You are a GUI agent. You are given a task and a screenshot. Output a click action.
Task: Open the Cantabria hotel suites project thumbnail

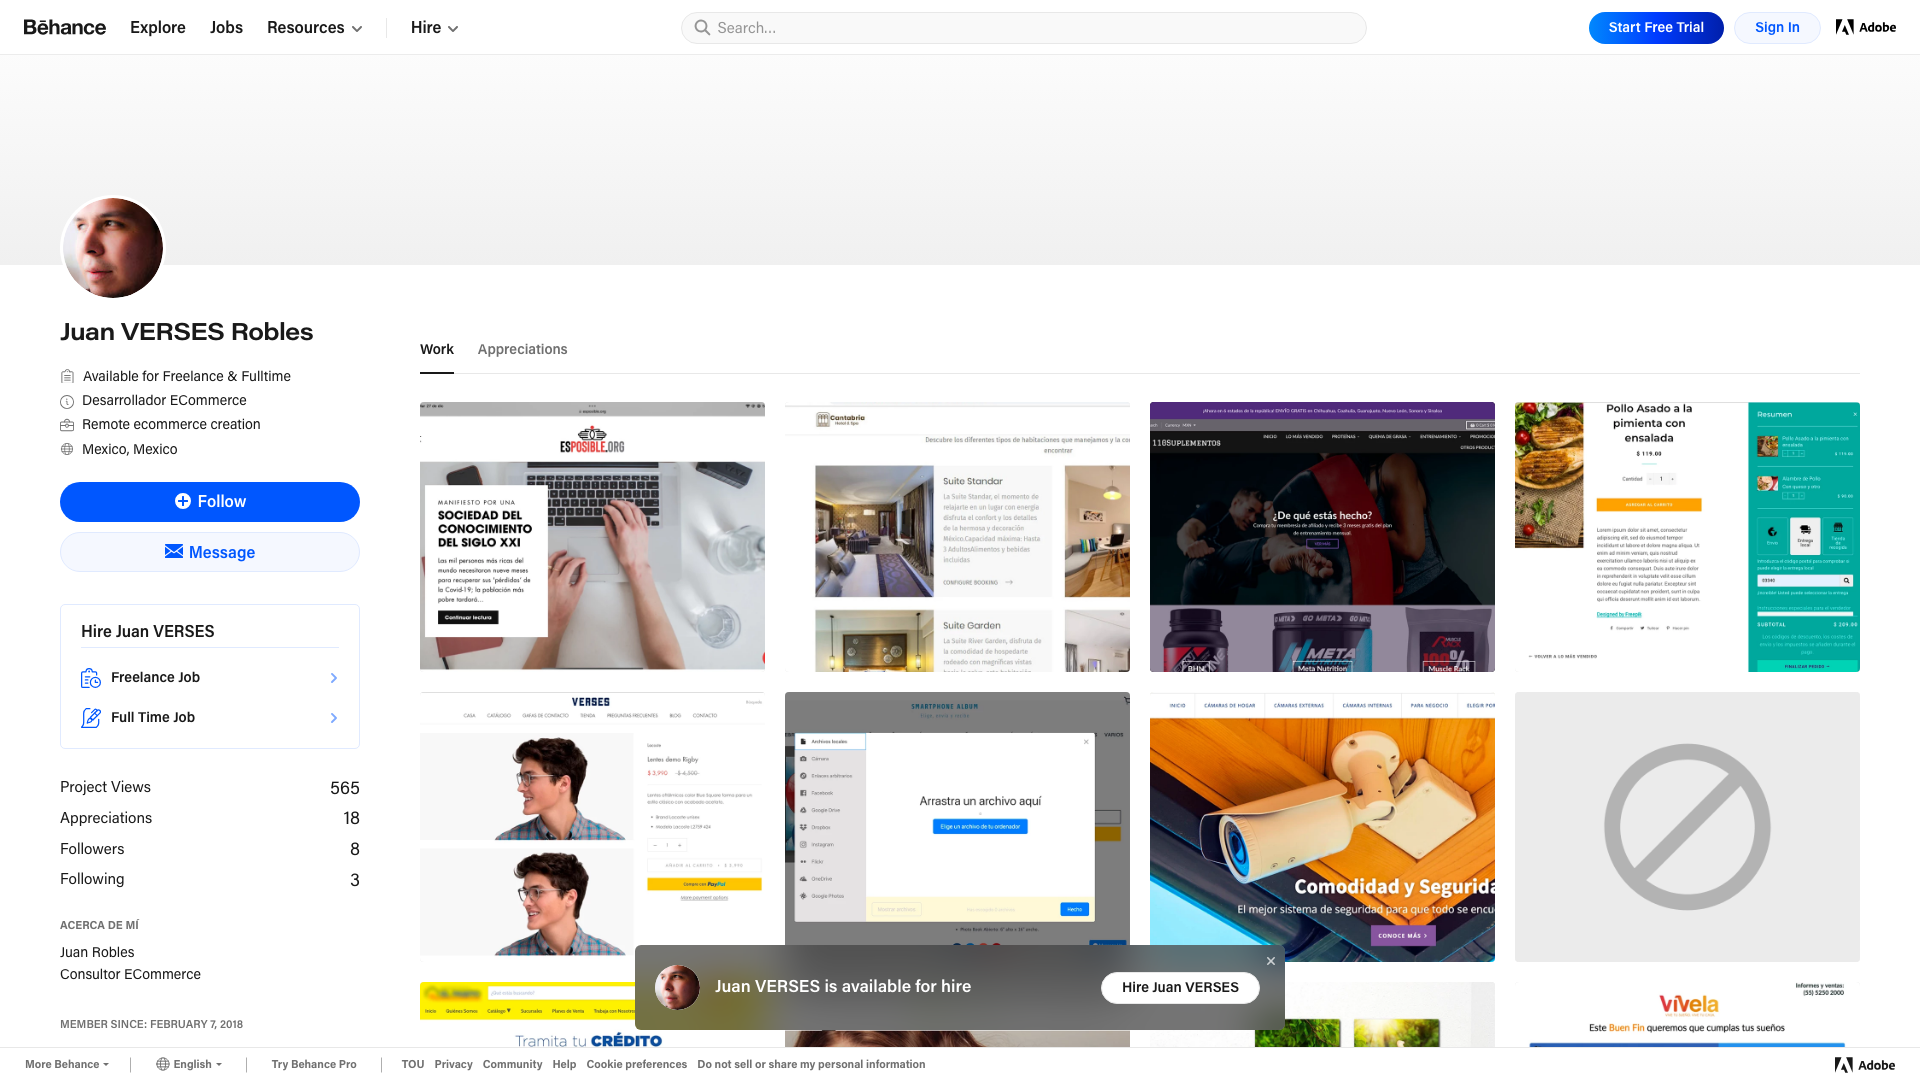tap(957, 537)
